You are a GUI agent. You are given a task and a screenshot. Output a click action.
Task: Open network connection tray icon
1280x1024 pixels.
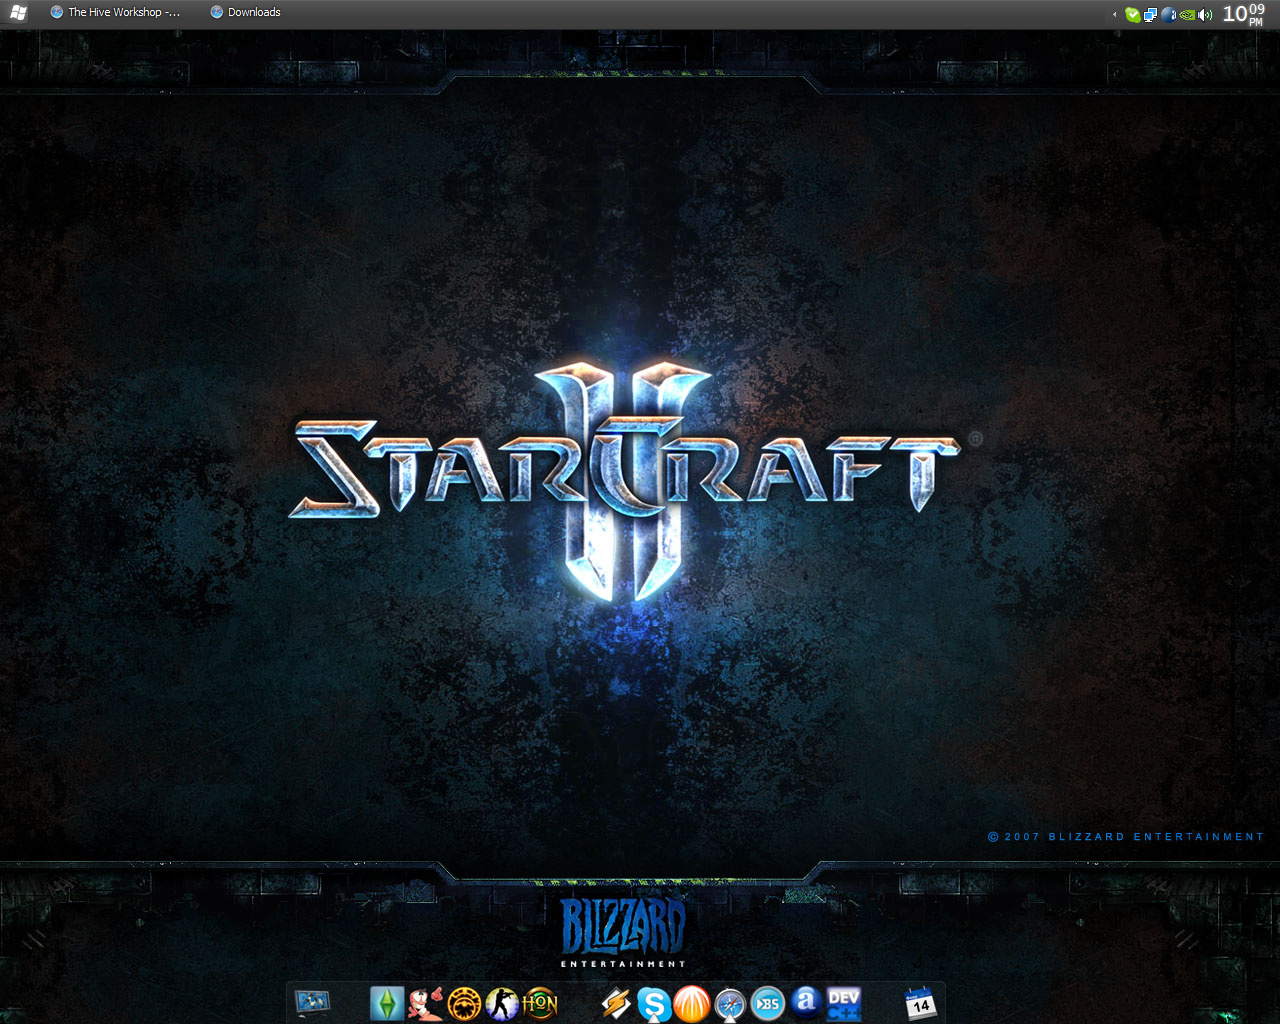click(1150, 14)
